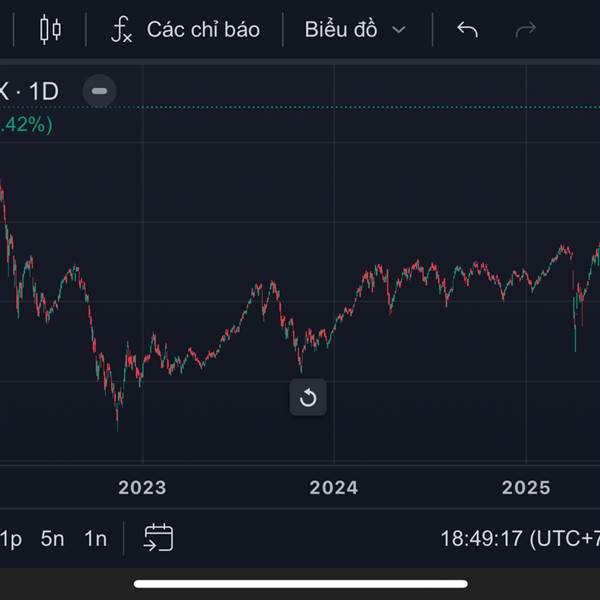Tap the undo arrow
Screen dimensions: 600x600
(x=467, y=30)
